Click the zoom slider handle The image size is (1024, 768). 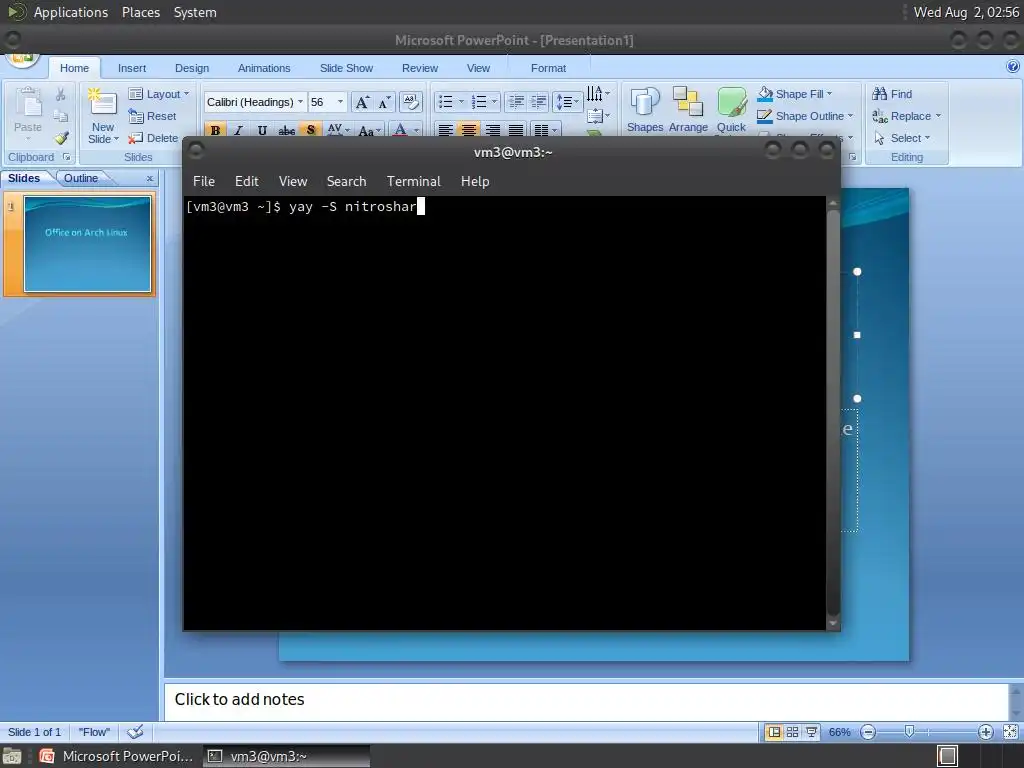click(x=909, y=732)
